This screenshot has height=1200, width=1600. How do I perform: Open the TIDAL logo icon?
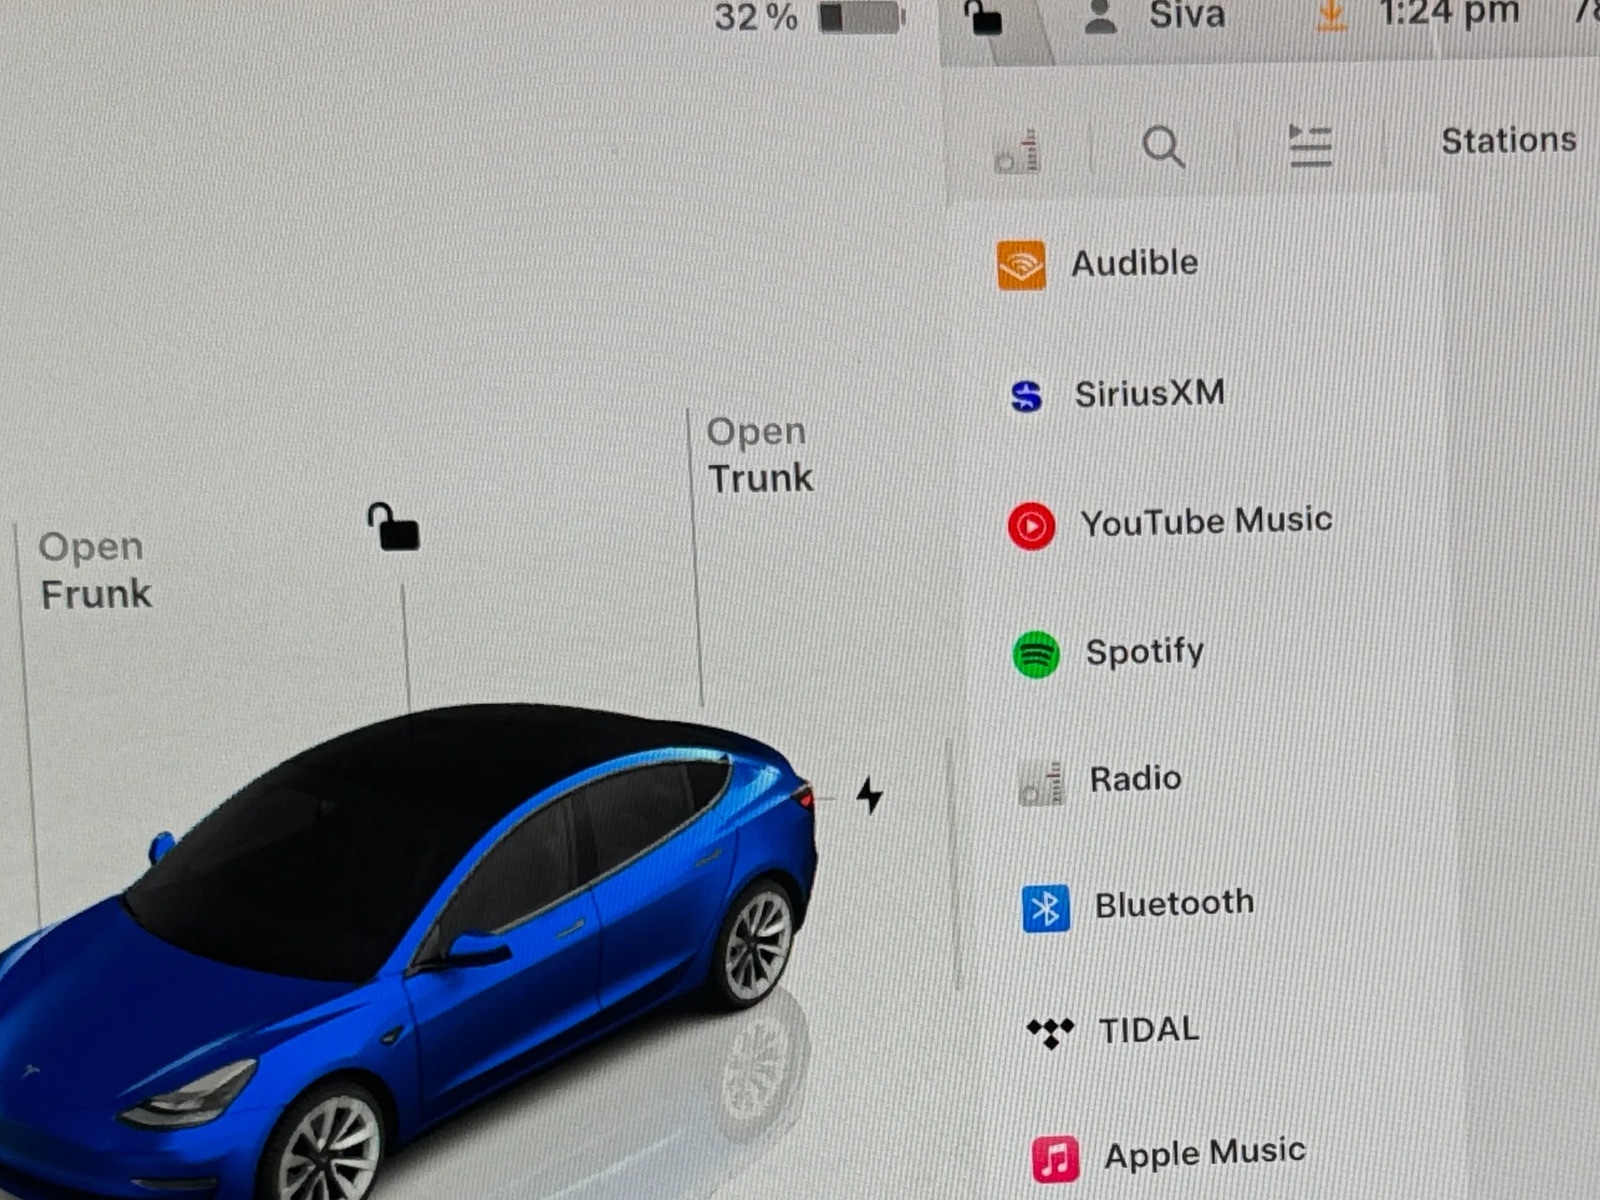(1050, 1032)
